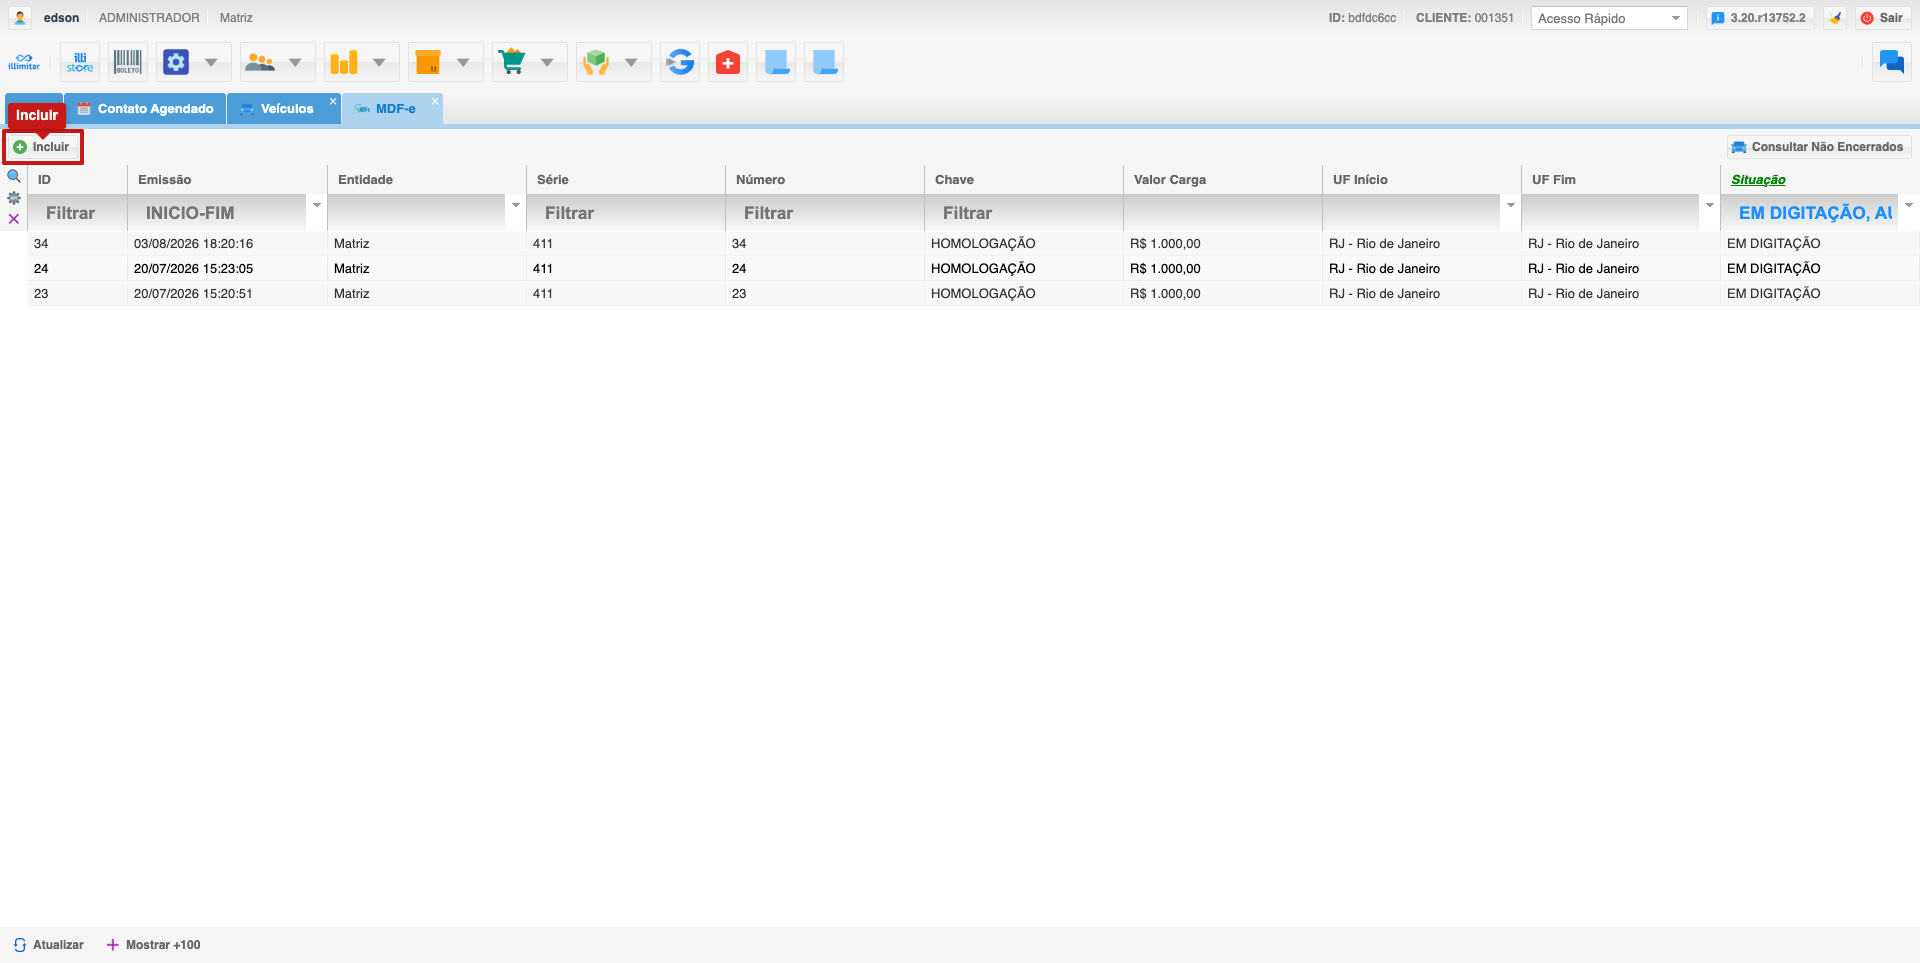Sort by the Situação column header

click(x=1758, y=180)
